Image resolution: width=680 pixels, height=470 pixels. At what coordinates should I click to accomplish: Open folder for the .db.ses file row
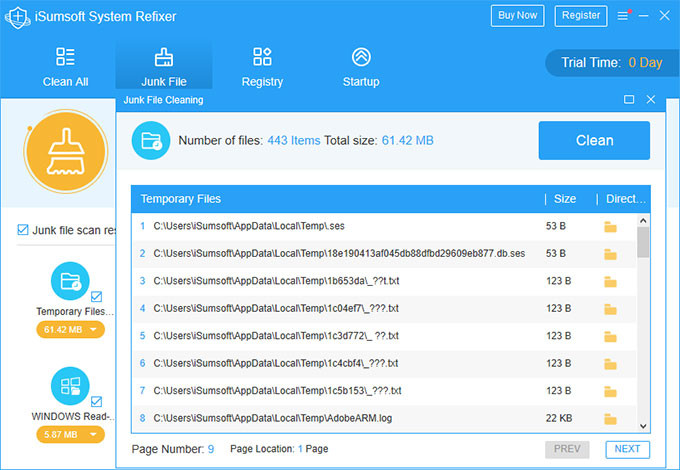point(610,254)
